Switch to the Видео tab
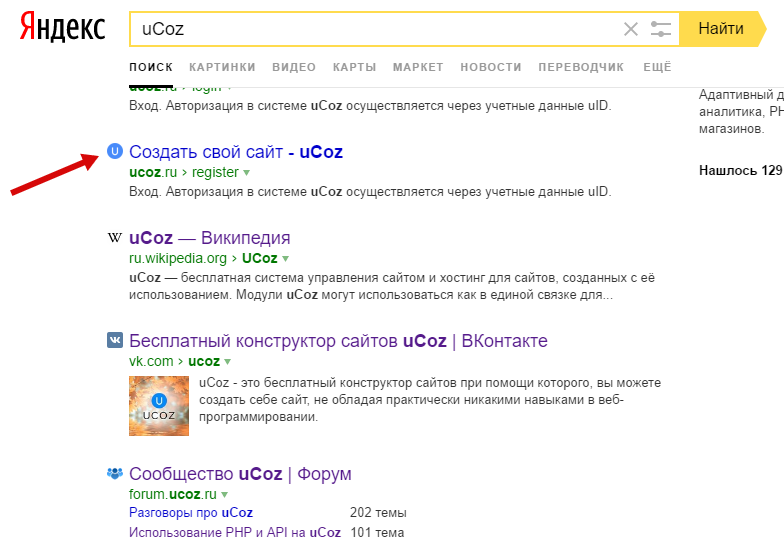Image resolution: width=784 pixels, height=557 pixels. pos(294,67)
